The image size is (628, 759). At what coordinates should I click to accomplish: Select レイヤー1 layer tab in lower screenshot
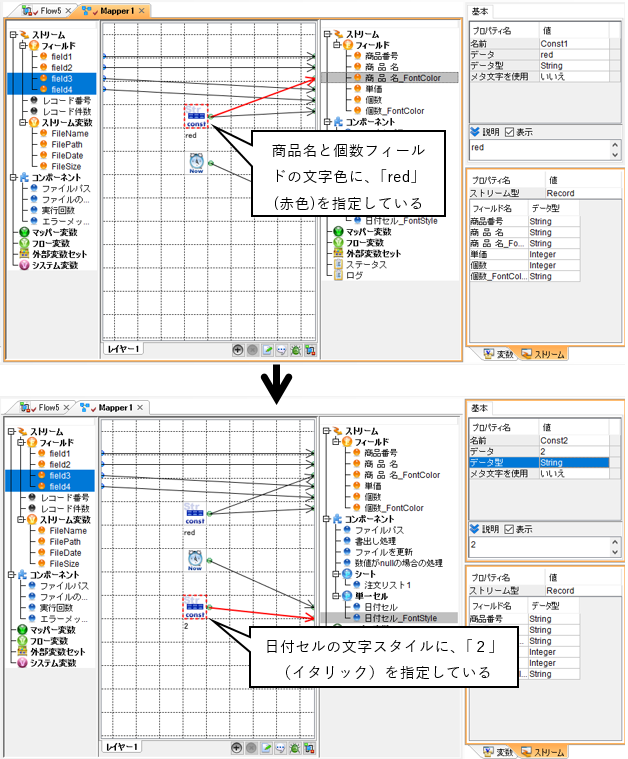coord(122,747)
